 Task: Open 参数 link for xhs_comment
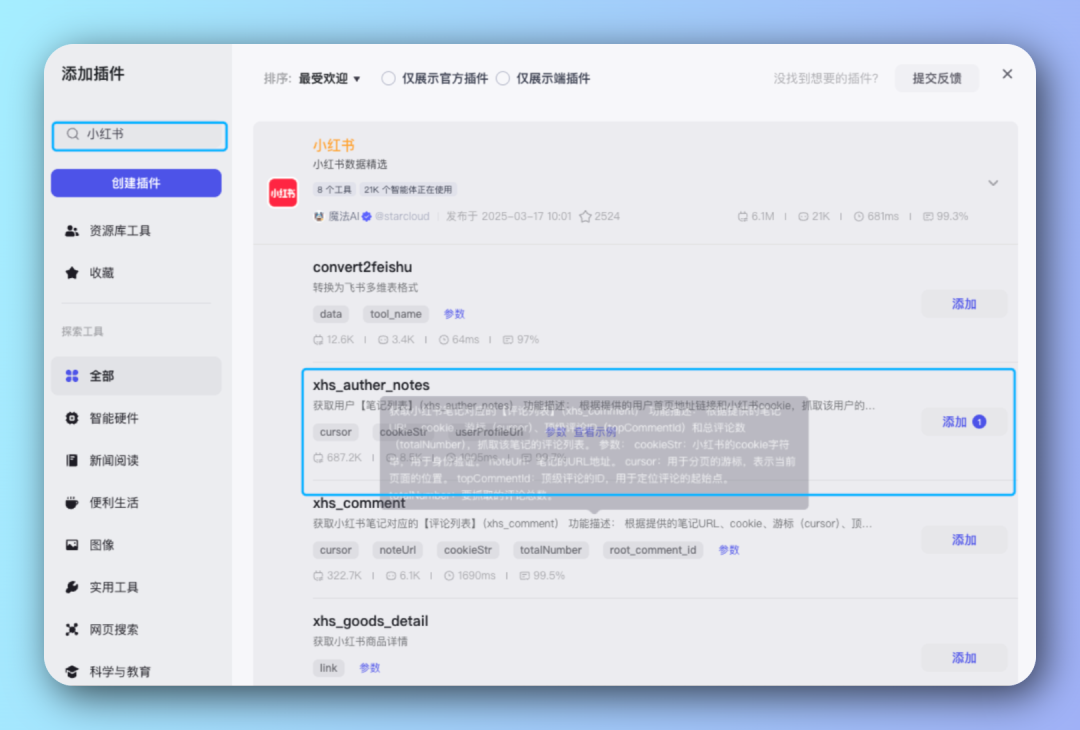pyautogui.click(x=729, y=550)
